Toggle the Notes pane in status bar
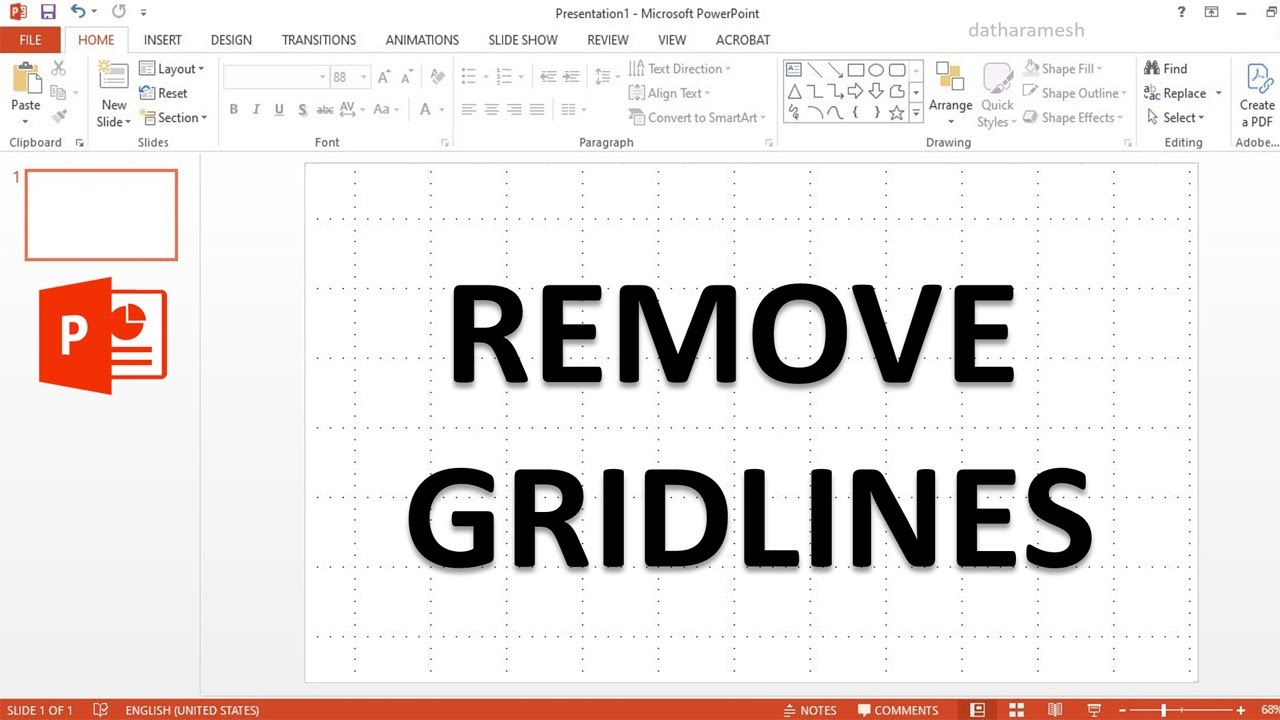The image size is (1280, 720). (810, 710)
